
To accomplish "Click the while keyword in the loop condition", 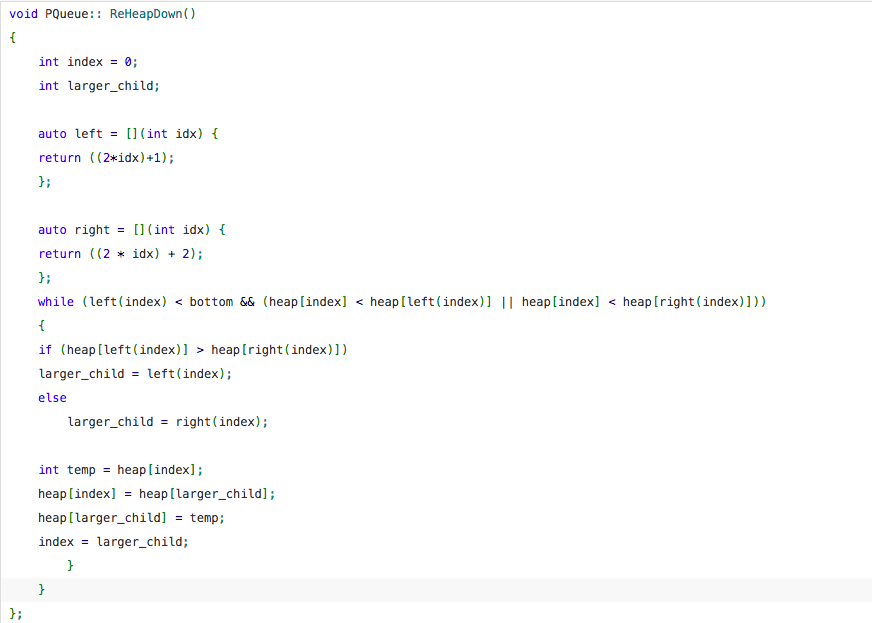I will click(55, 301).
